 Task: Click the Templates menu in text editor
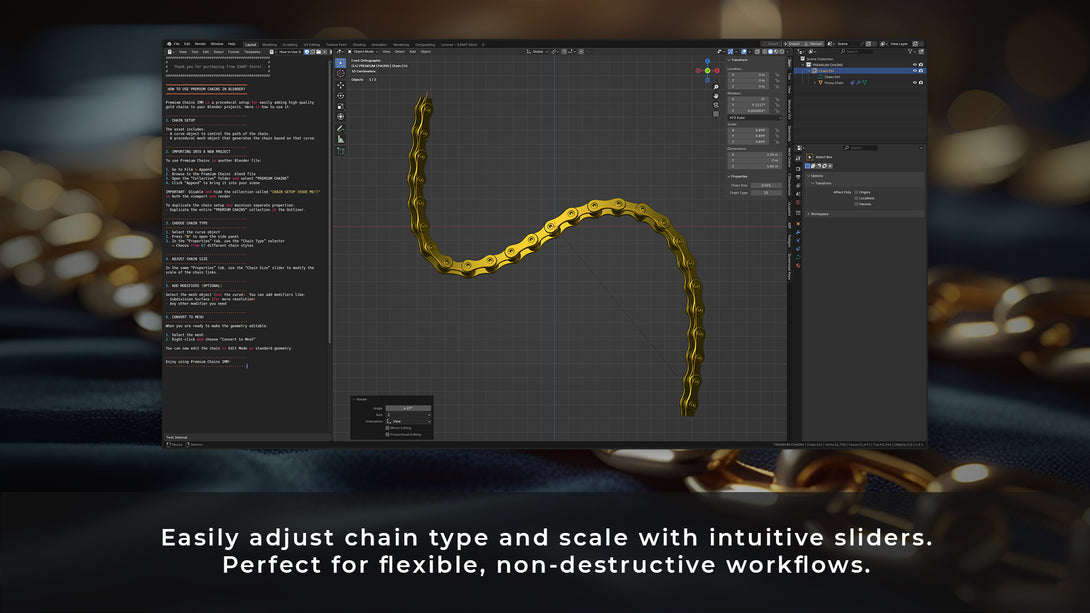click(x=252, y=51)
